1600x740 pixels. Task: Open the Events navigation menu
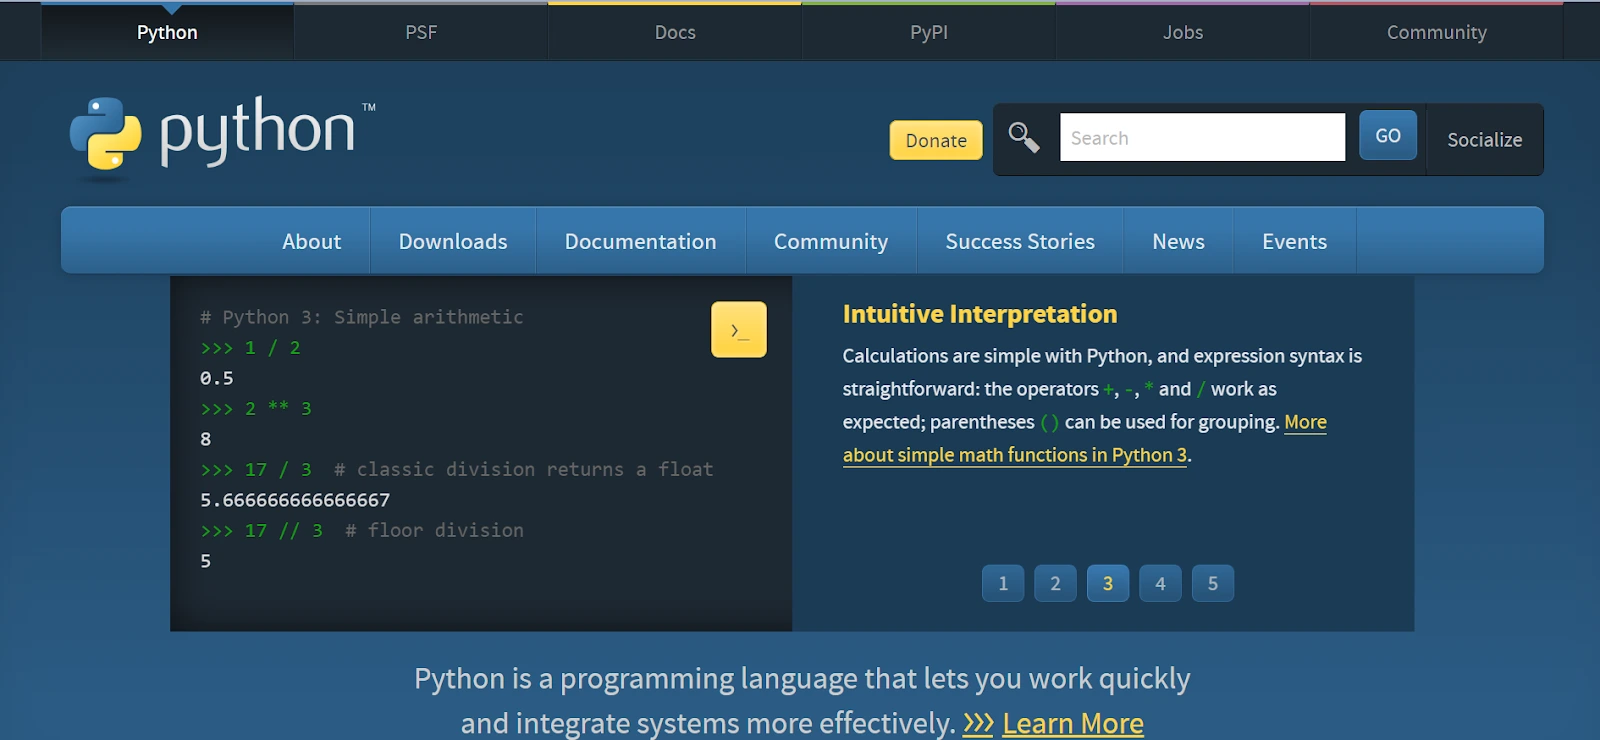click(x=1295, y=241)
